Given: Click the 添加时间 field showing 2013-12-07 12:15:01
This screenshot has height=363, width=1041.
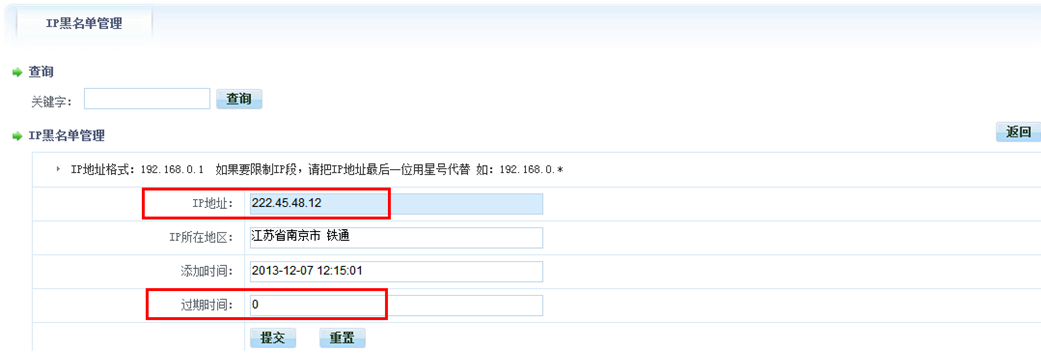Looking at the screenshot, I should click(396, 271).
